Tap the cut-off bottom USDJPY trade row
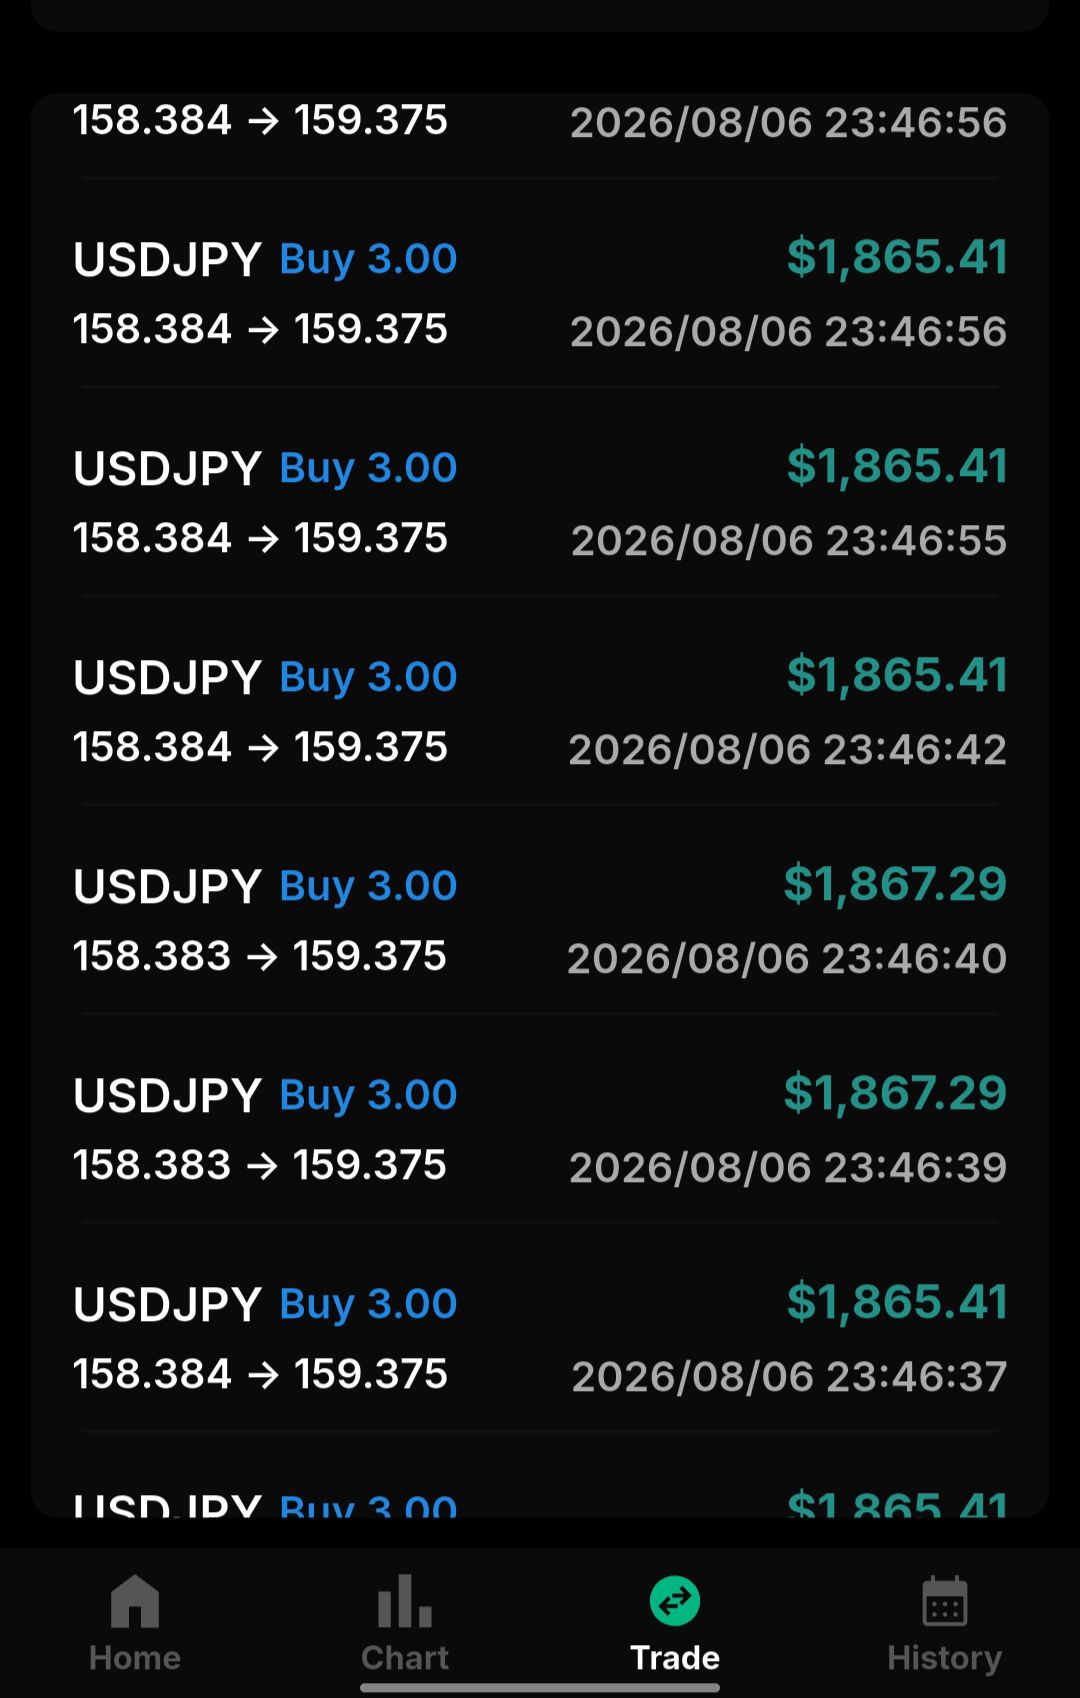Image resolution: width=1080 pixels, height=1698 pixels. (540, 1482)
